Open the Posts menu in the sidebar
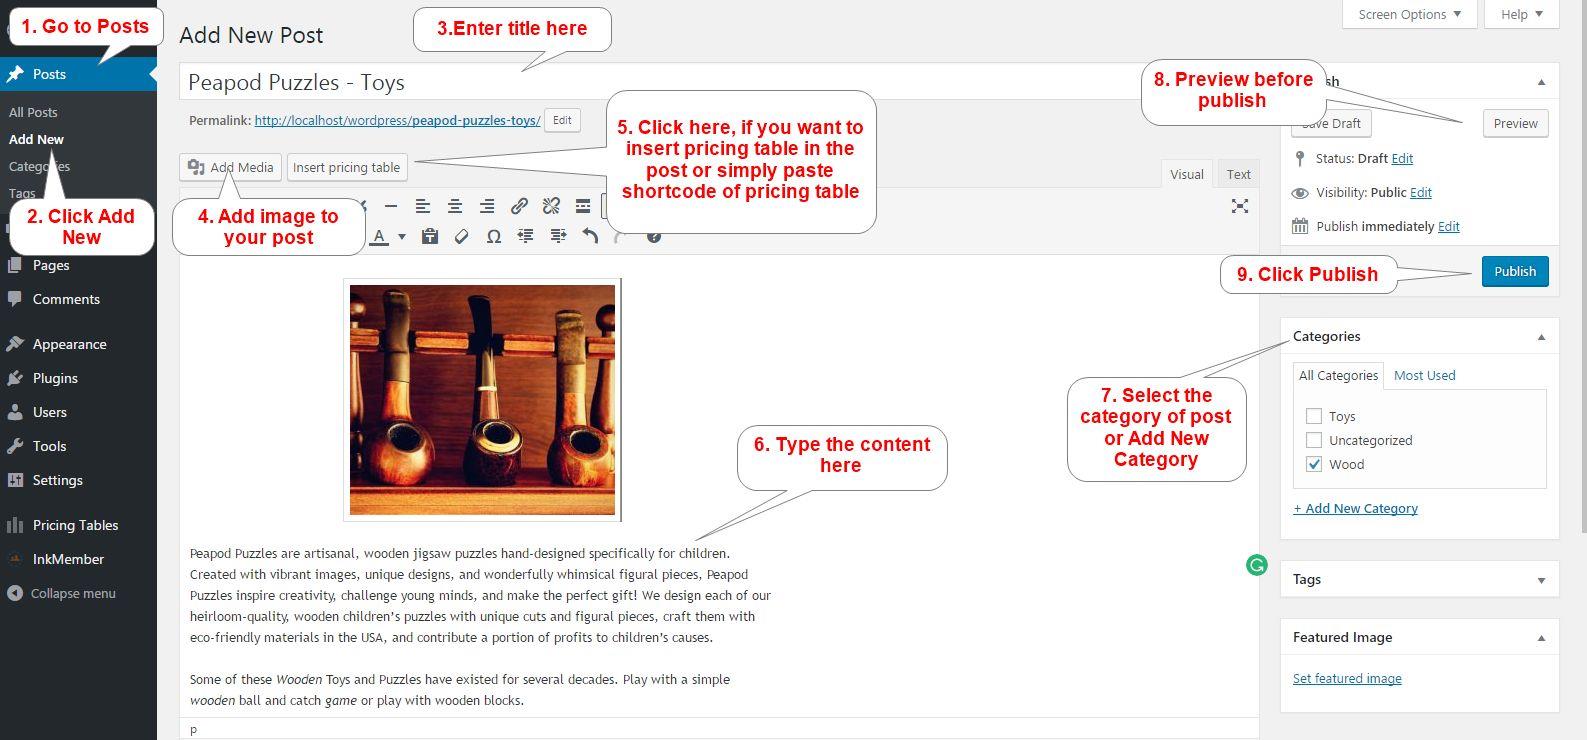The height and width of the screenshot is (740, 1587). 78,74
